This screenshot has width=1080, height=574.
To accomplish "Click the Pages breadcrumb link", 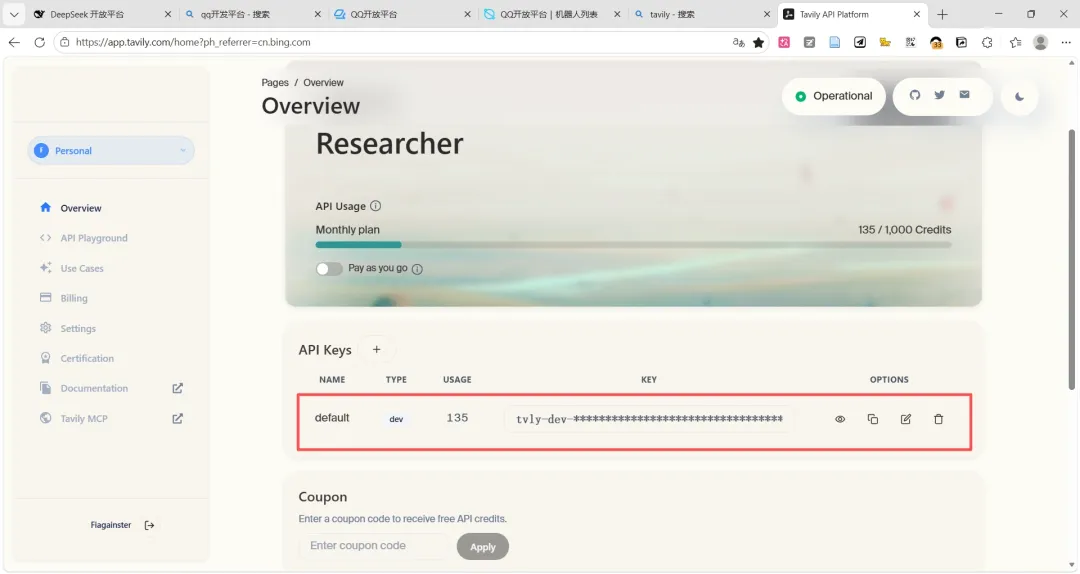I will (x=275, y=83).
